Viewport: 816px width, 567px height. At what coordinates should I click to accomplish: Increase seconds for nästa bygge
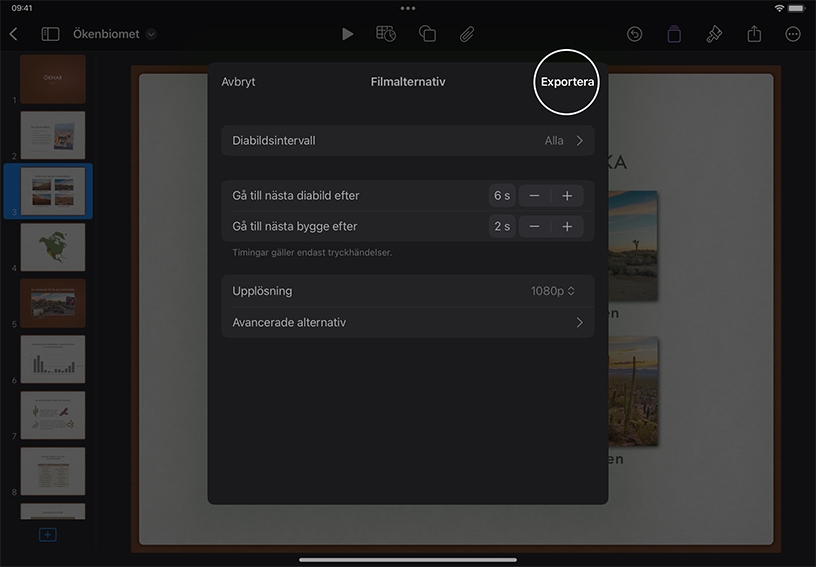pos(567,226)
